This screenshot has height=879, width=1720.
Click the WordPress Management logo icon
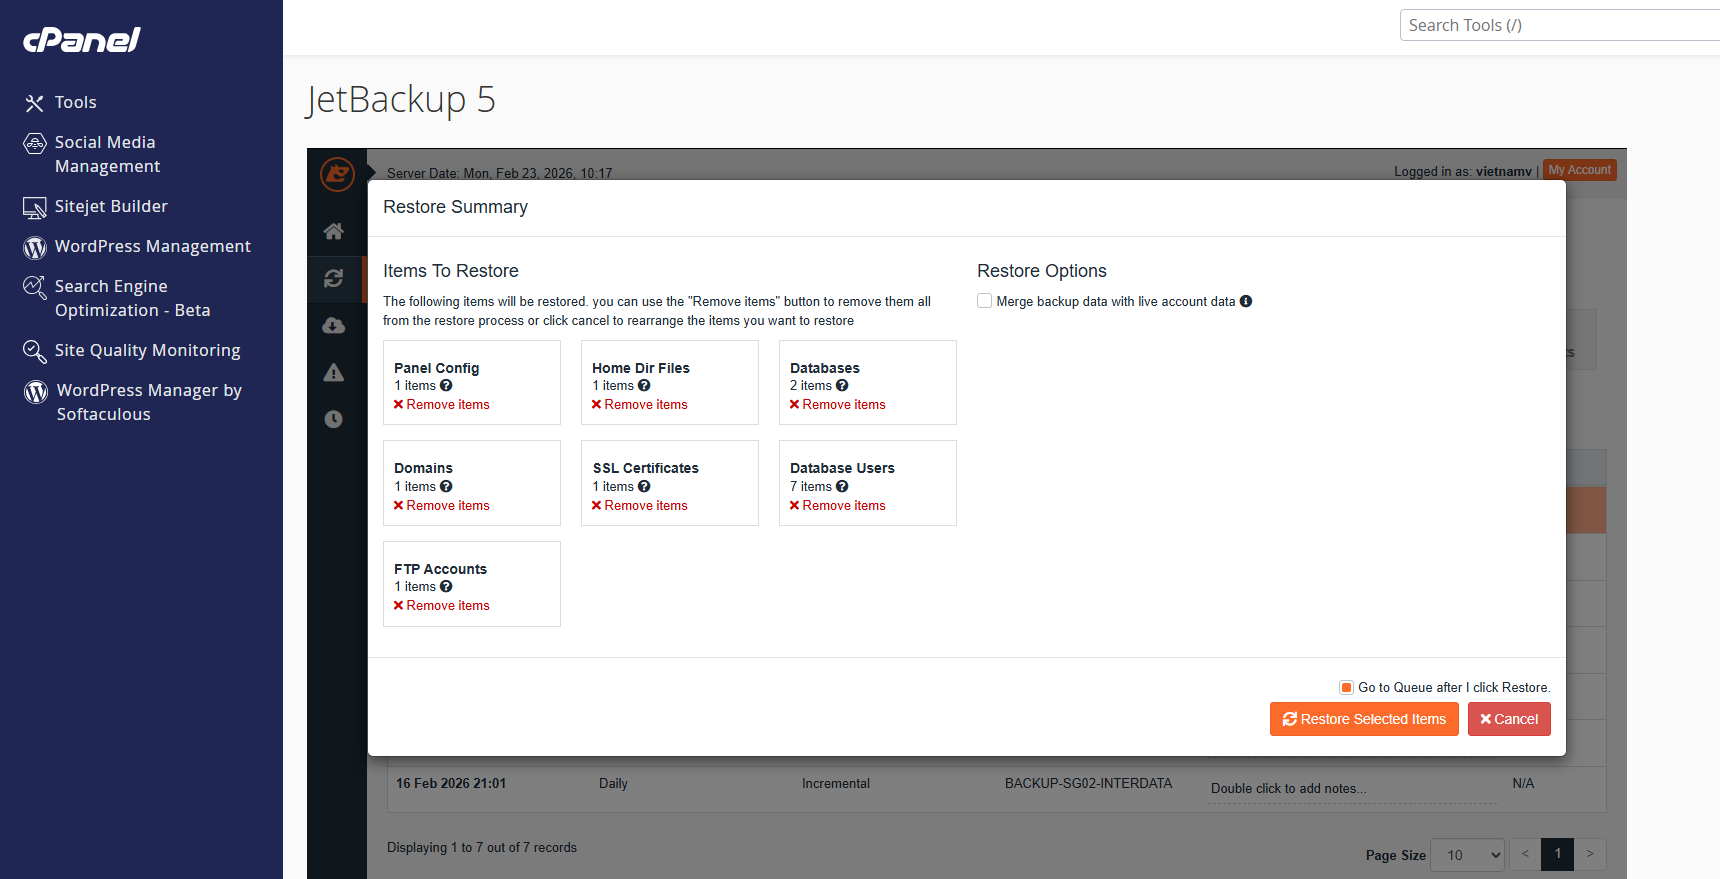(x=35, y=247)
